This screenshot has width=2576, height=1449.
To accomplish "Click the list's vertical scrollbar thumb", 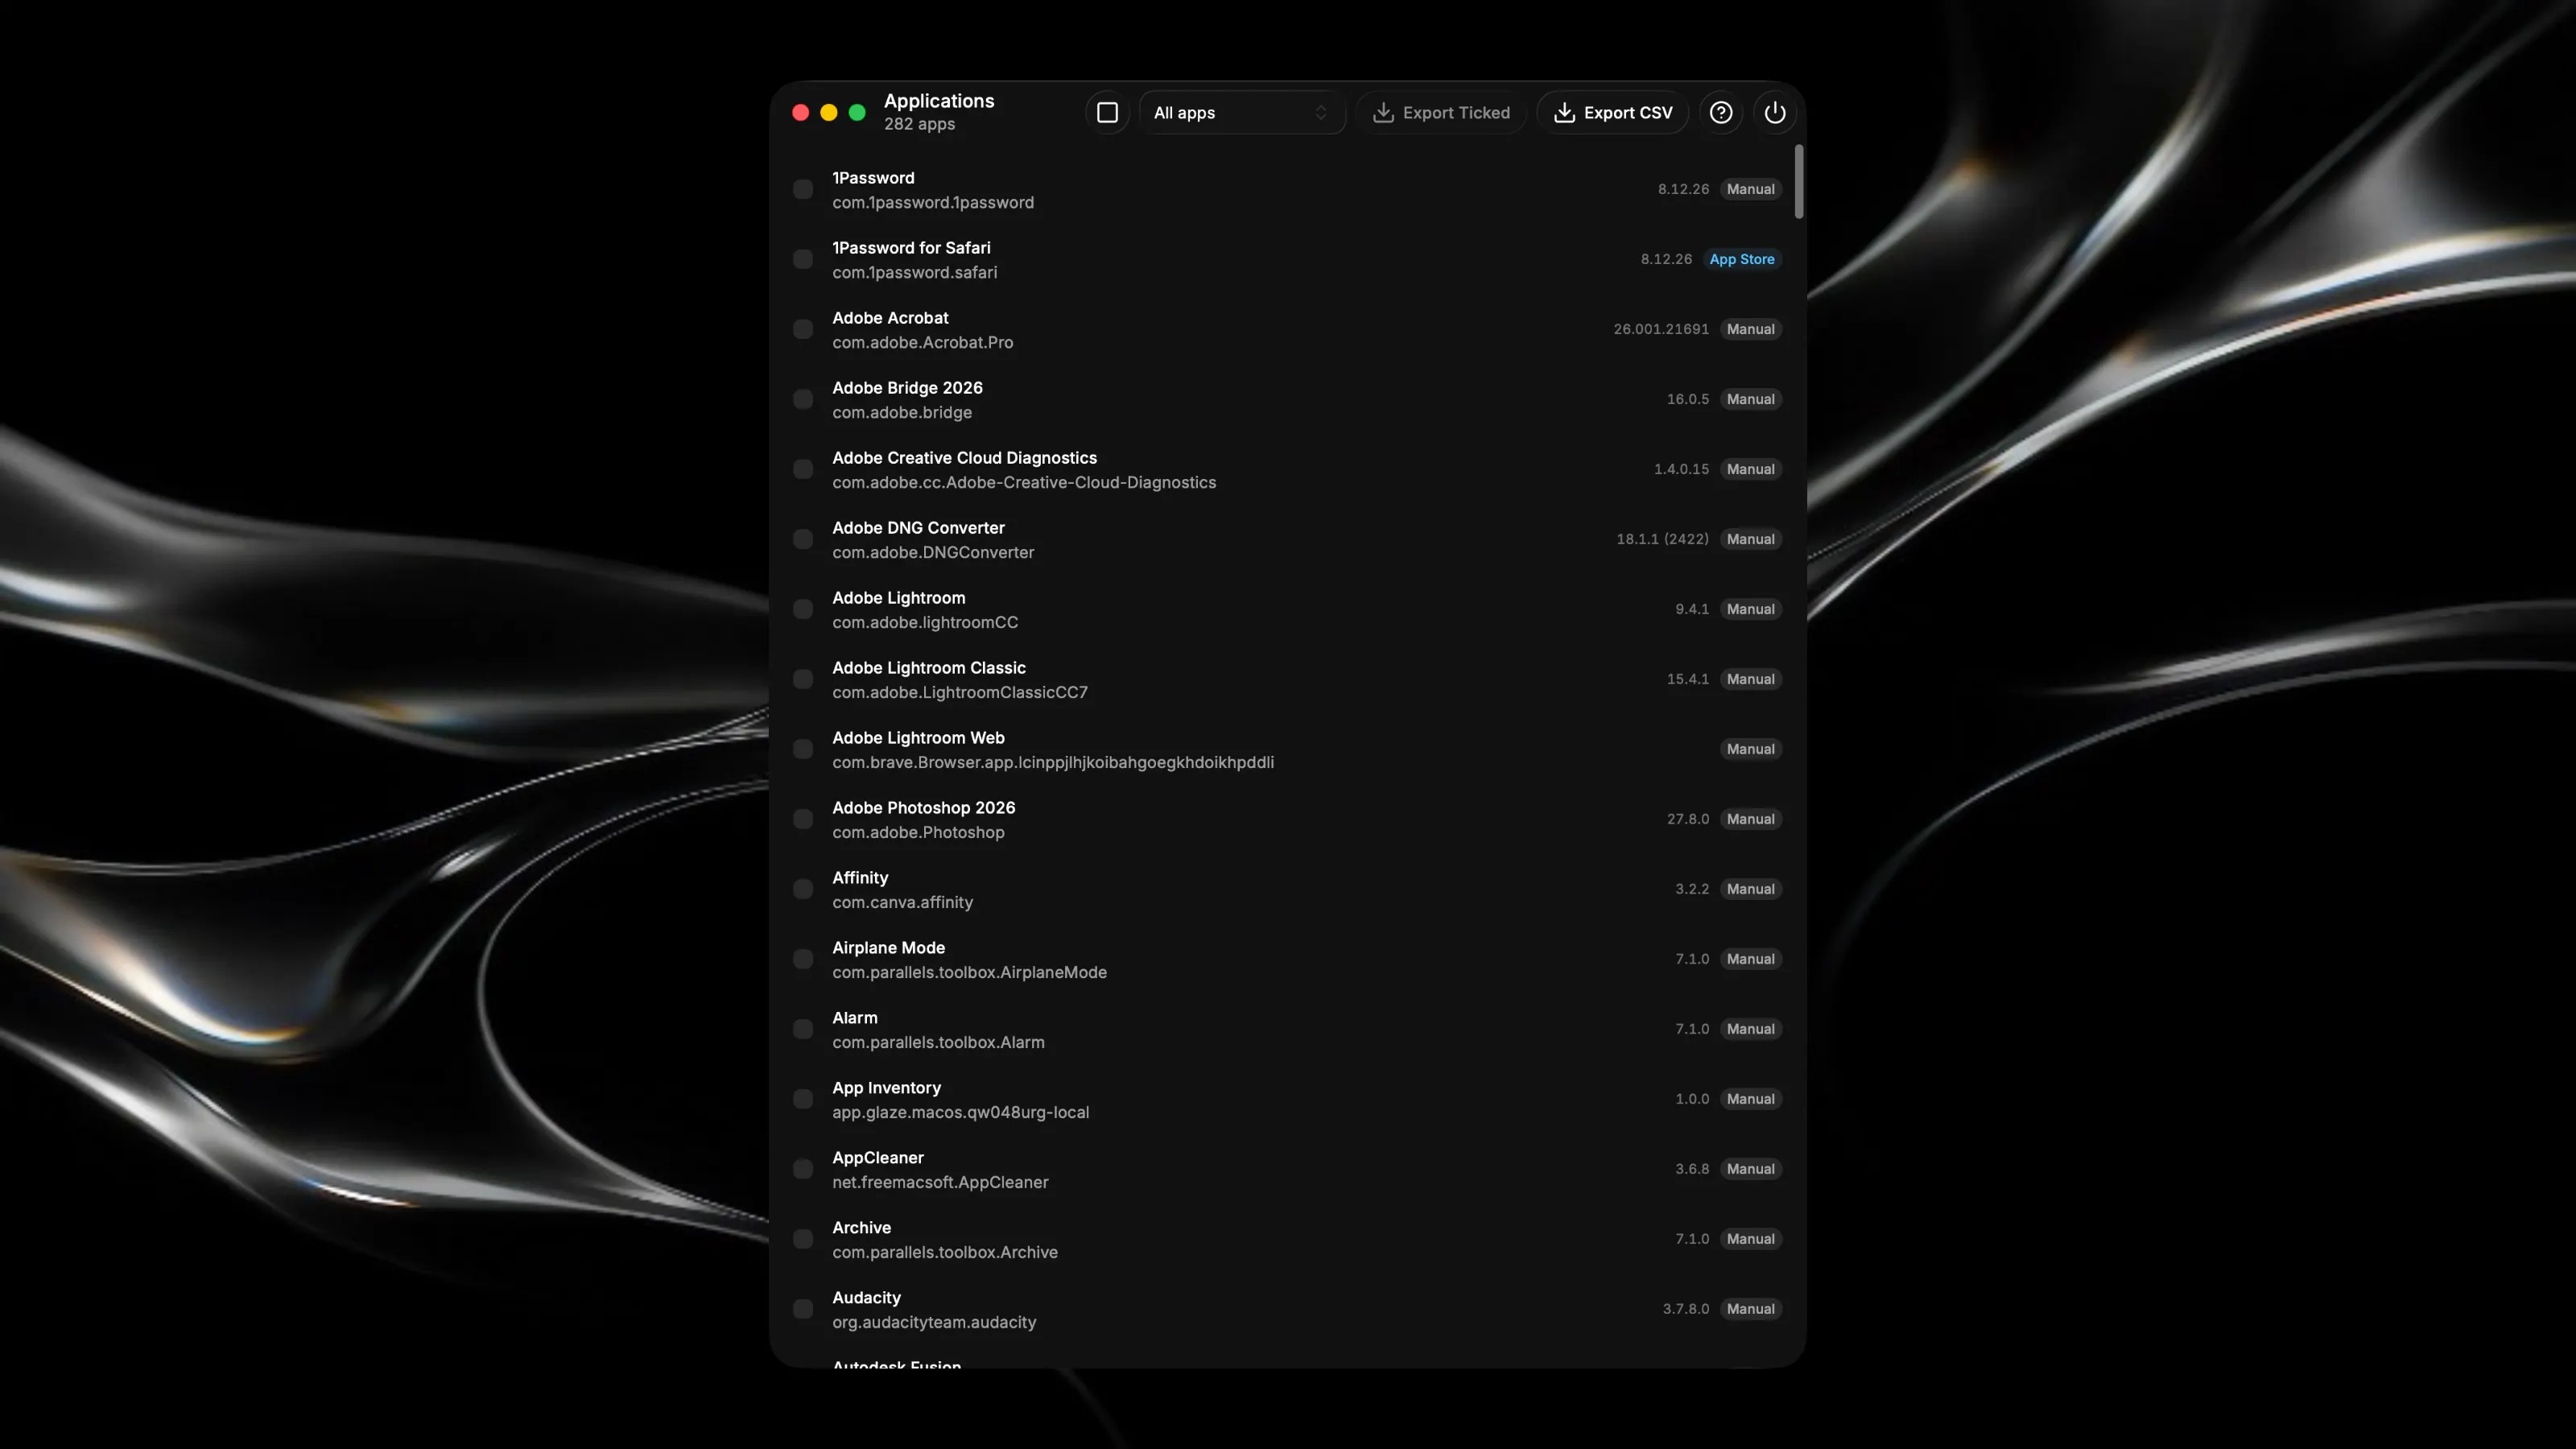I will [1798, 181].
